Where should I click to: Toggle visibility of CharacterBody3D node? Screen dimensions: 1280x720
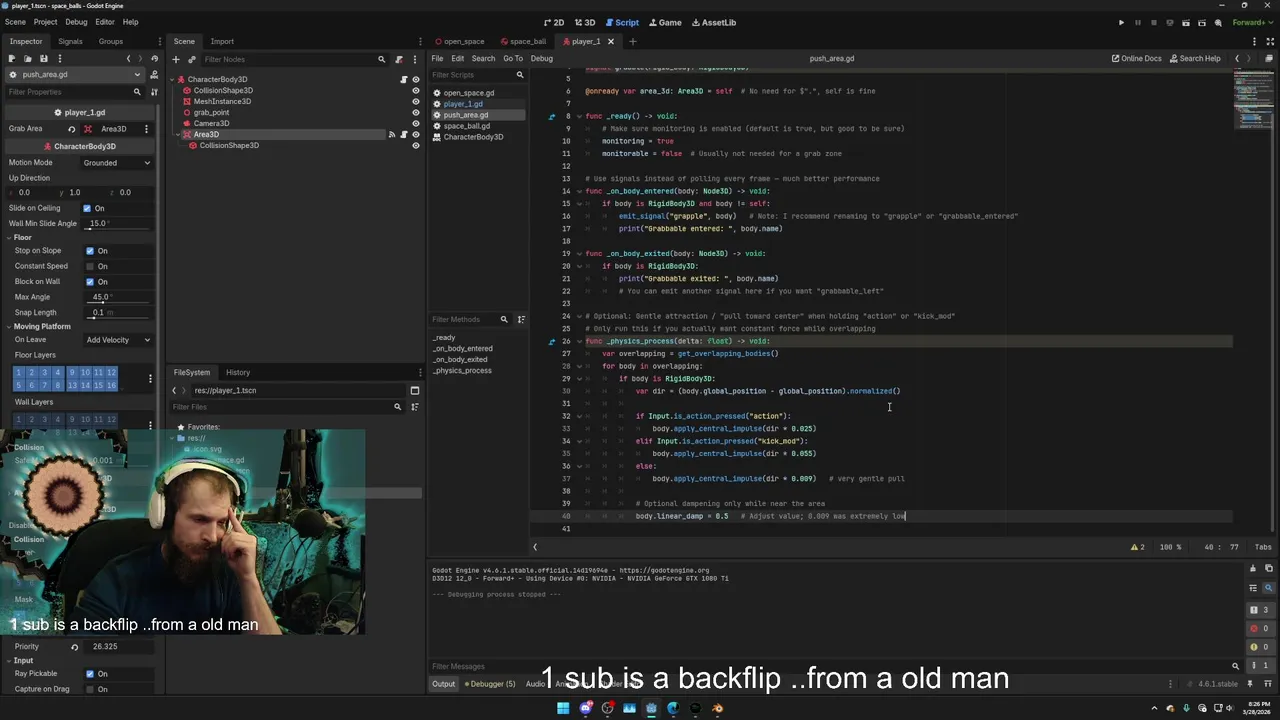[416, 79]
